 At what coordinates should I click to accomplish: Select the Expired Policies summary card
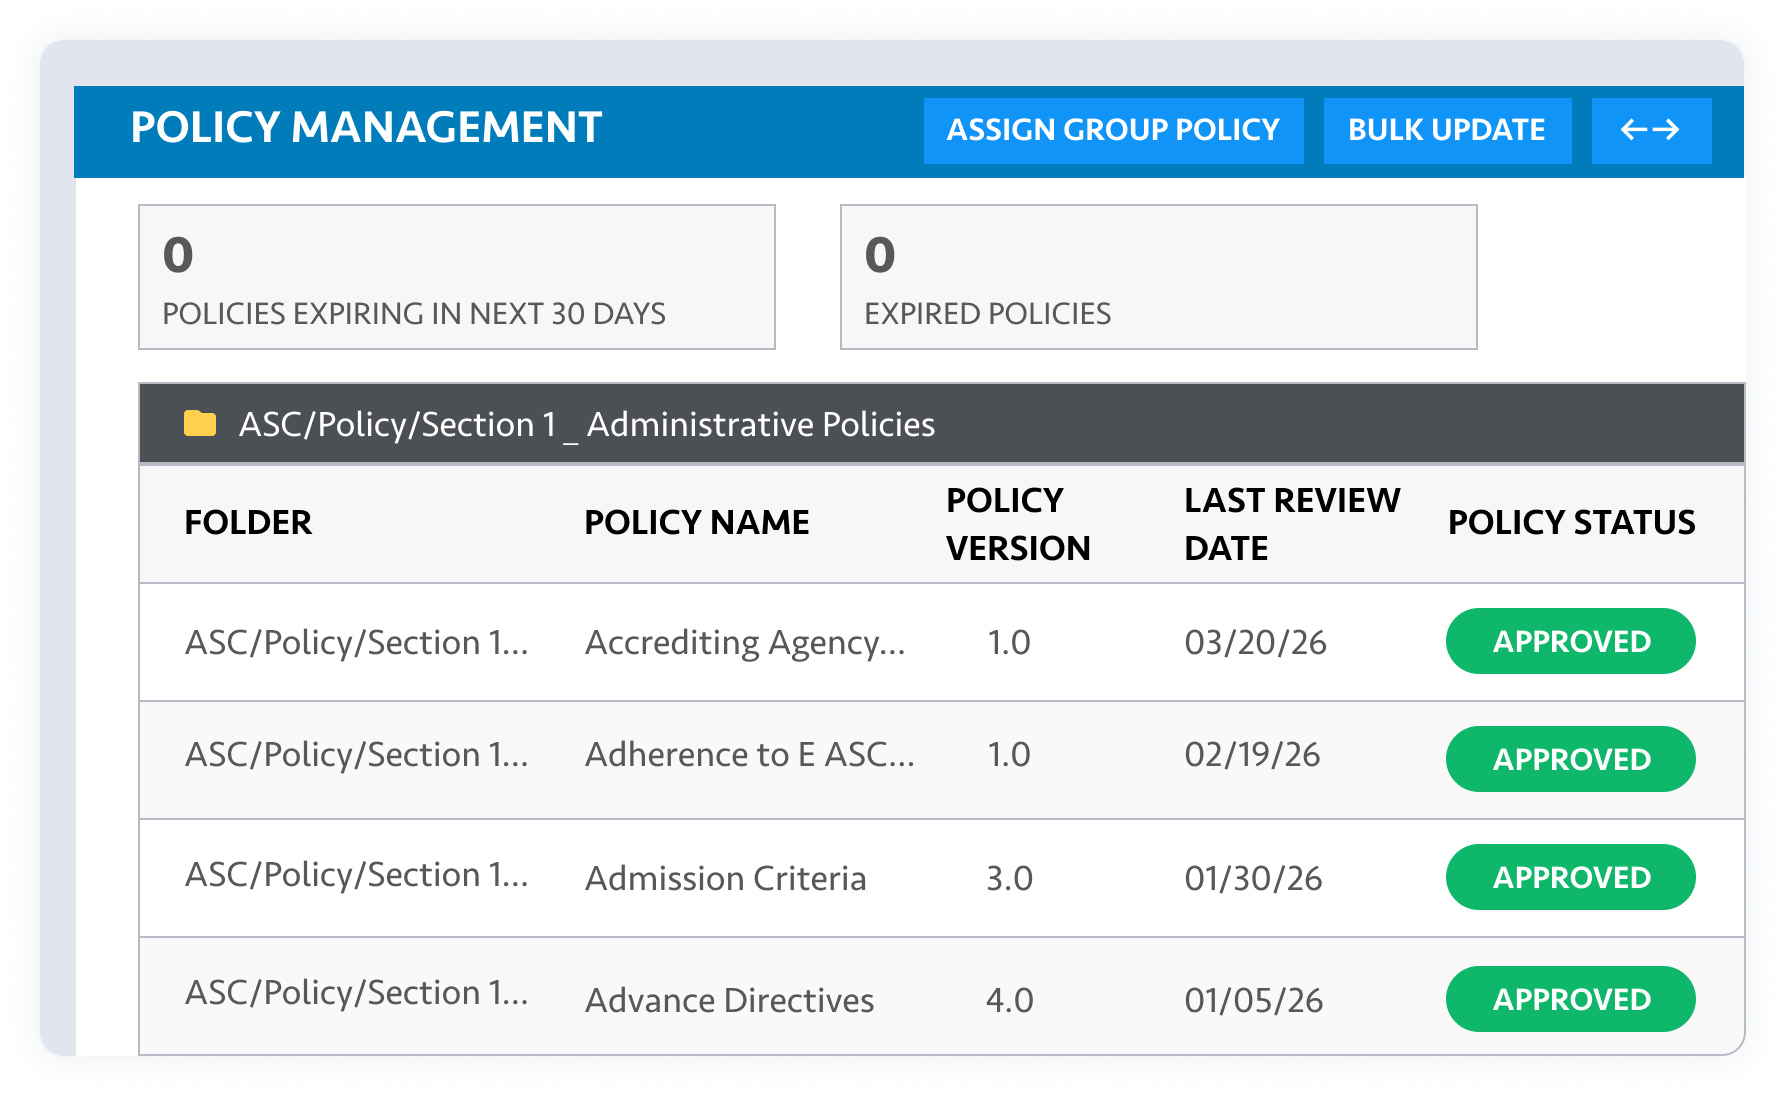coord(1159,277)
